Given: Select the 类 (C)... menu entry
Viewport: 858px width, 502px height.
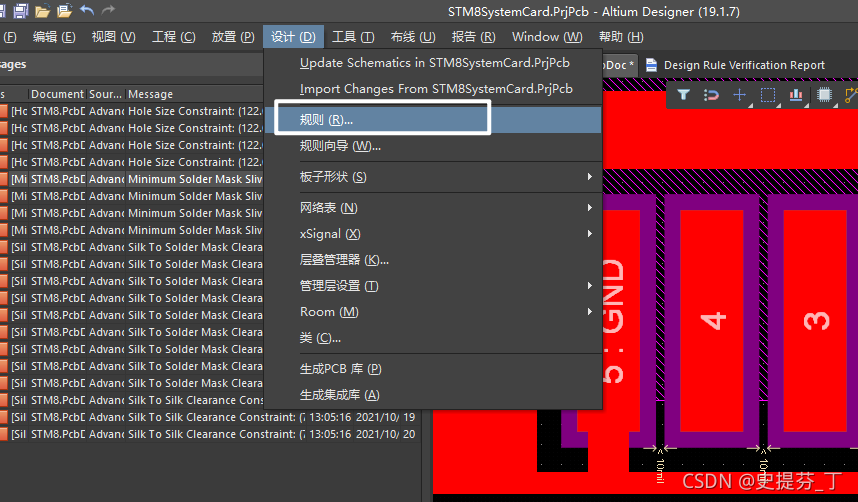Looking at the screenshot, I should click(433, 338).
